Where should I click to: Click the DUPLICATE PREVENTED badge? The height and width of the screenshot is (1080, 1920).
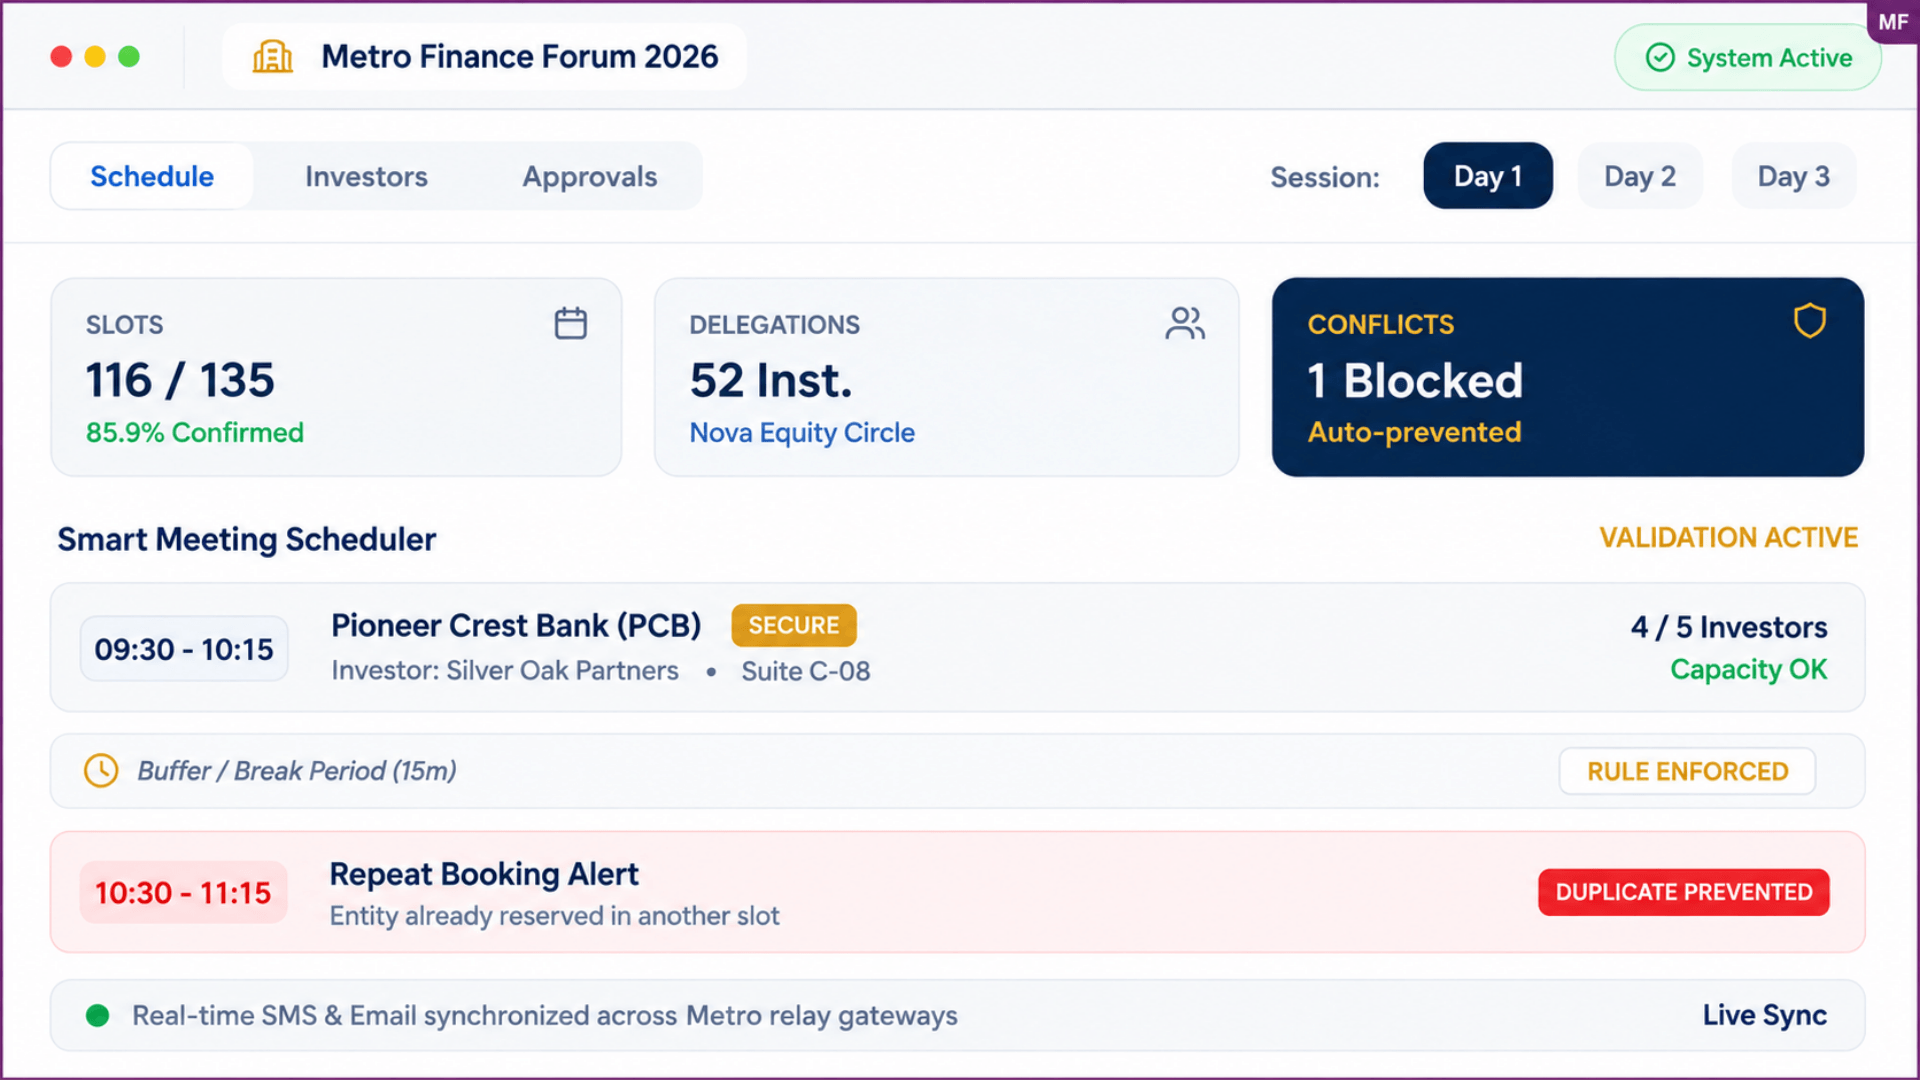[x=1684, y=892]
